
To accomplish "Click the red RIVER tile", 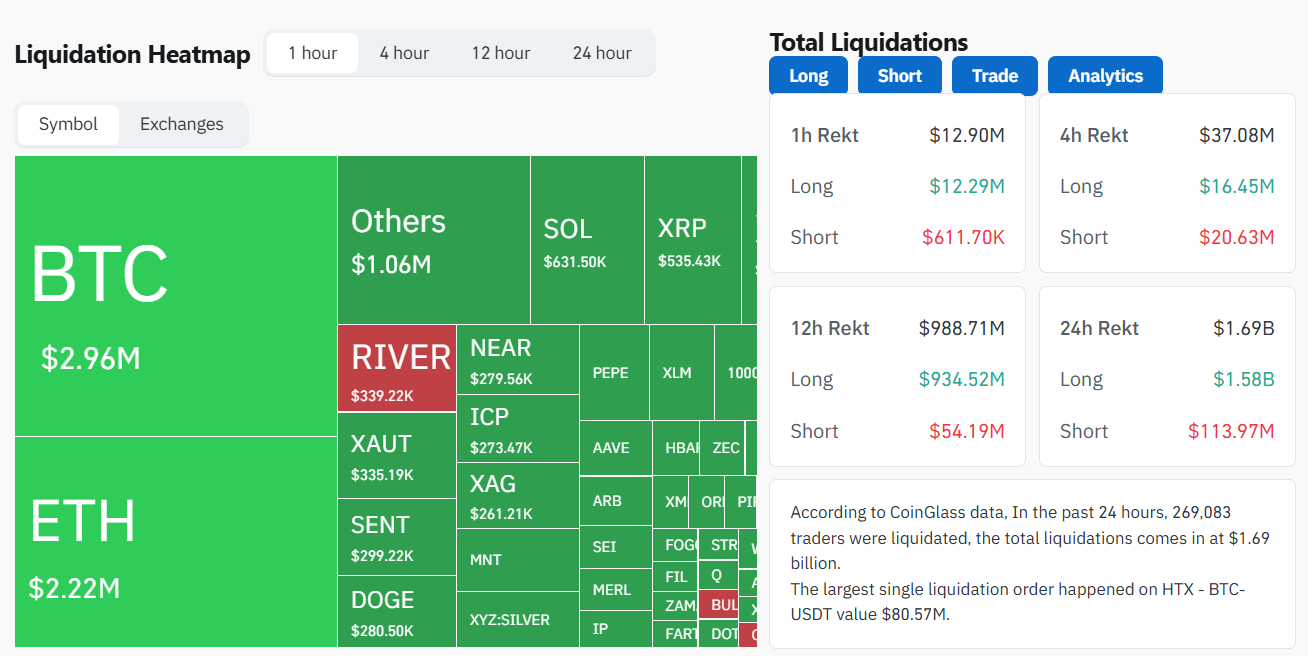I will click(396, 370).
